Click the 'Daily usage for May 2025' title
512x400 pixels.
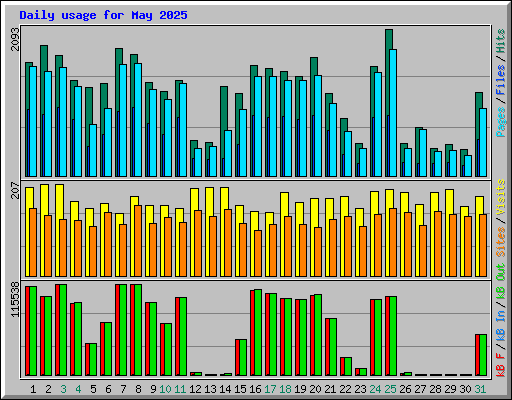[103, 15]
